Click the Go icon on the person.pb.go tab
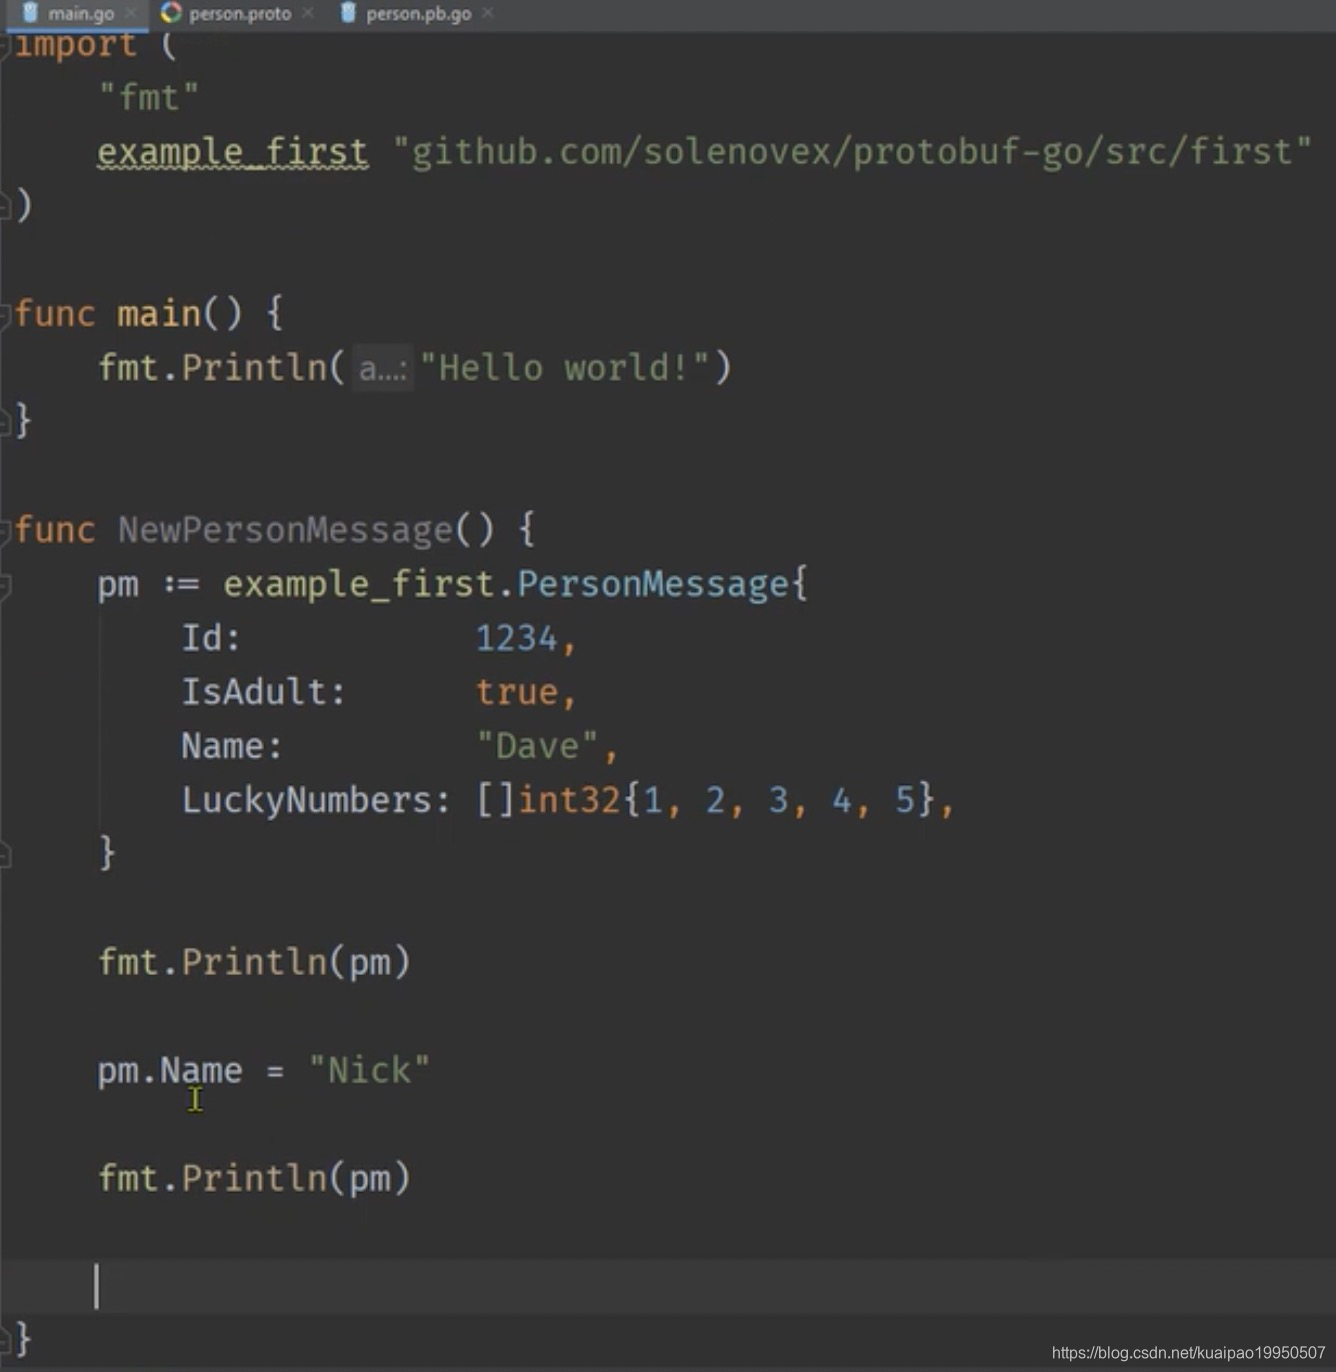The image size is (1336, 1372). coord(347,13)
